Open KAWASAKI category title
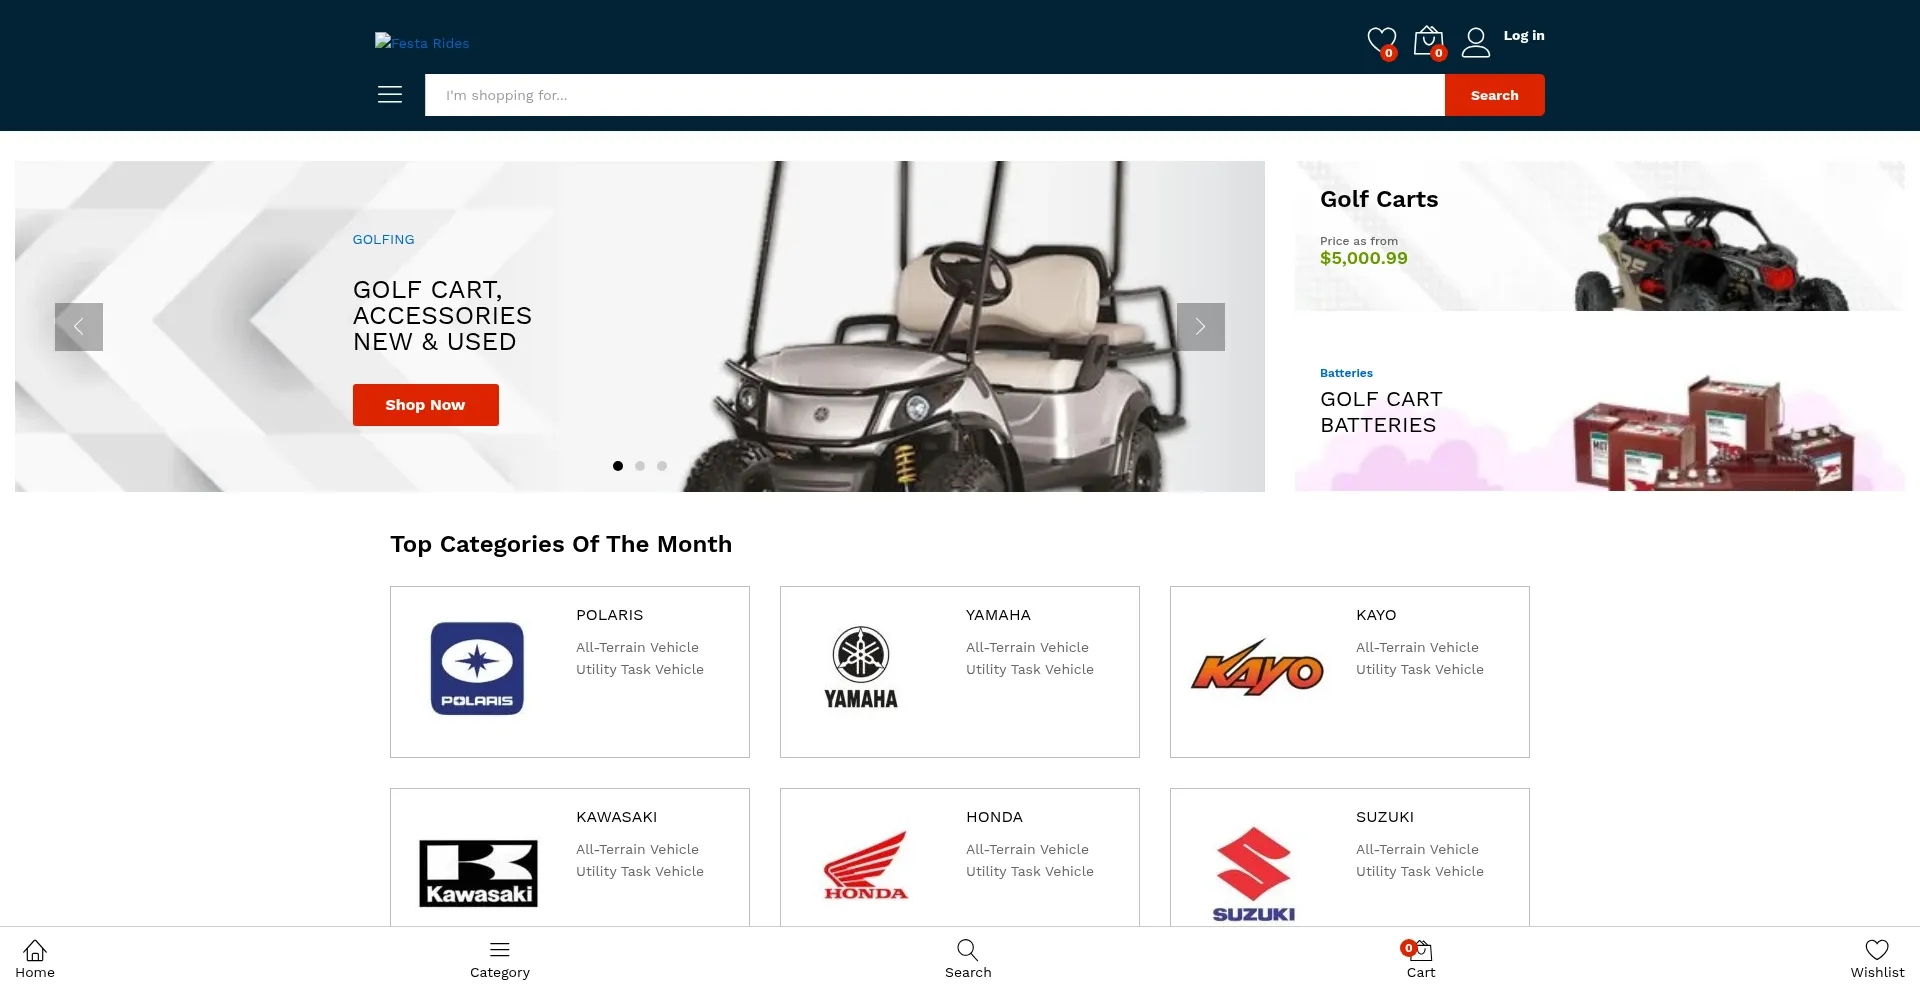This screenshot has height=993, width=1920. pos(617,817)
